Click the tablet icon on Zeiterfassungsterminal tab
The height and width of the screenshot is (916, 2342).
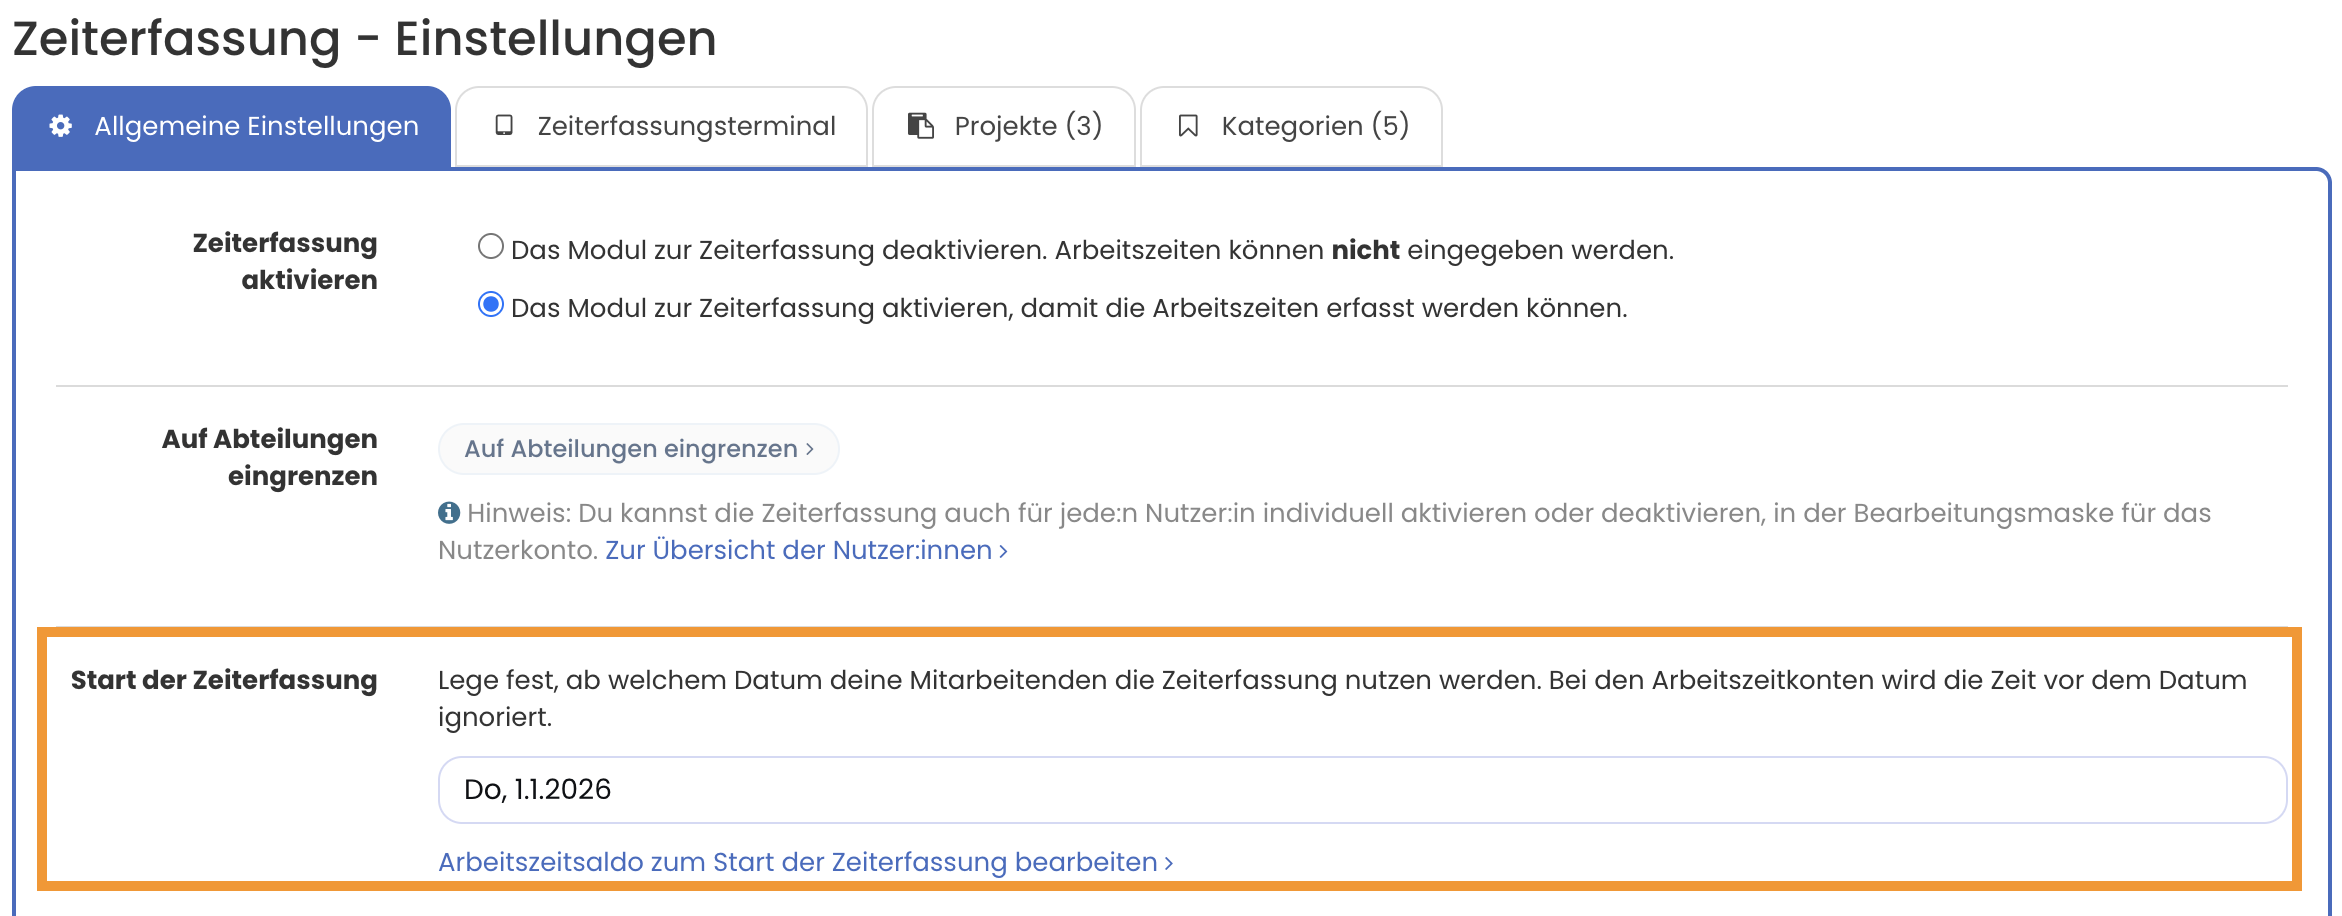pos(504,126)
